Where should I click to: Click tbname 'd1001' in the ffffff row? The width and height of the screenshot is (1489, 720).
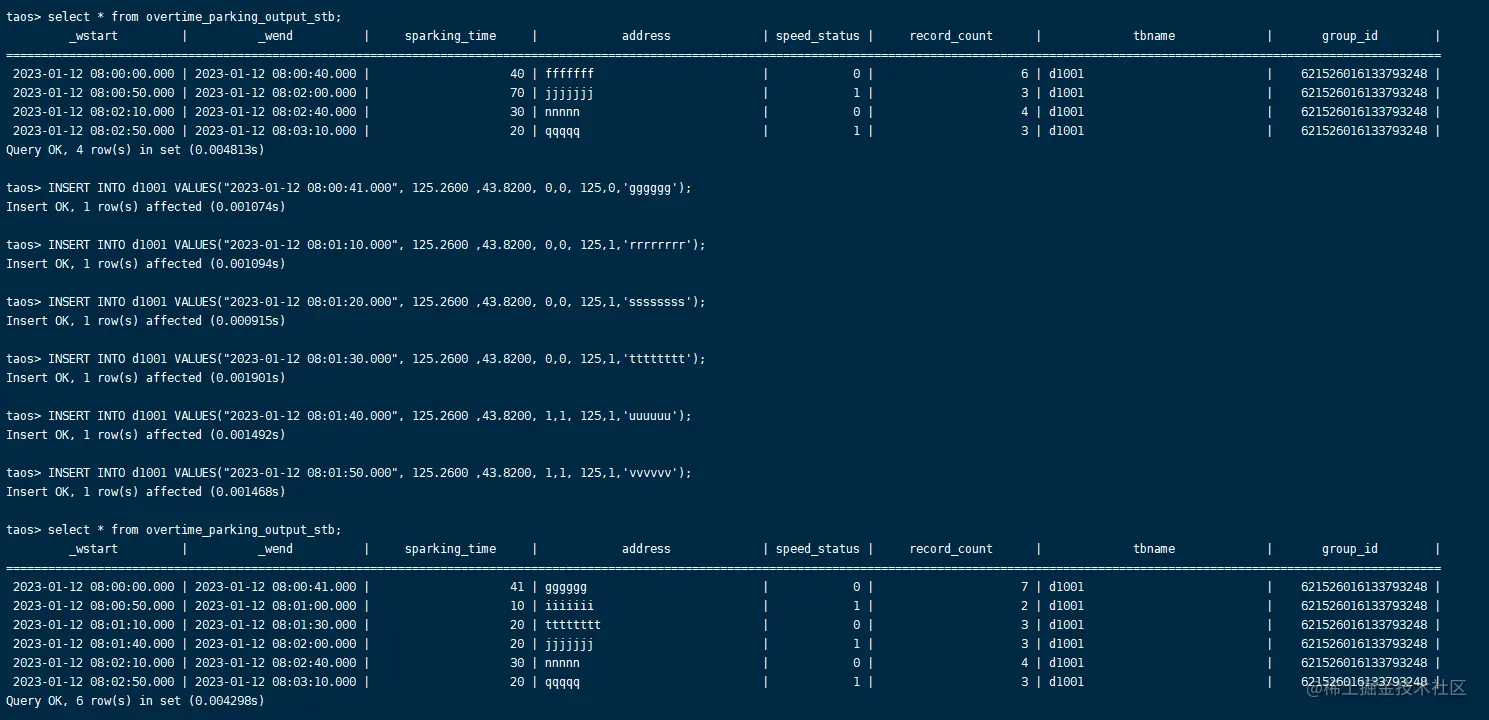click(1066, 74)
